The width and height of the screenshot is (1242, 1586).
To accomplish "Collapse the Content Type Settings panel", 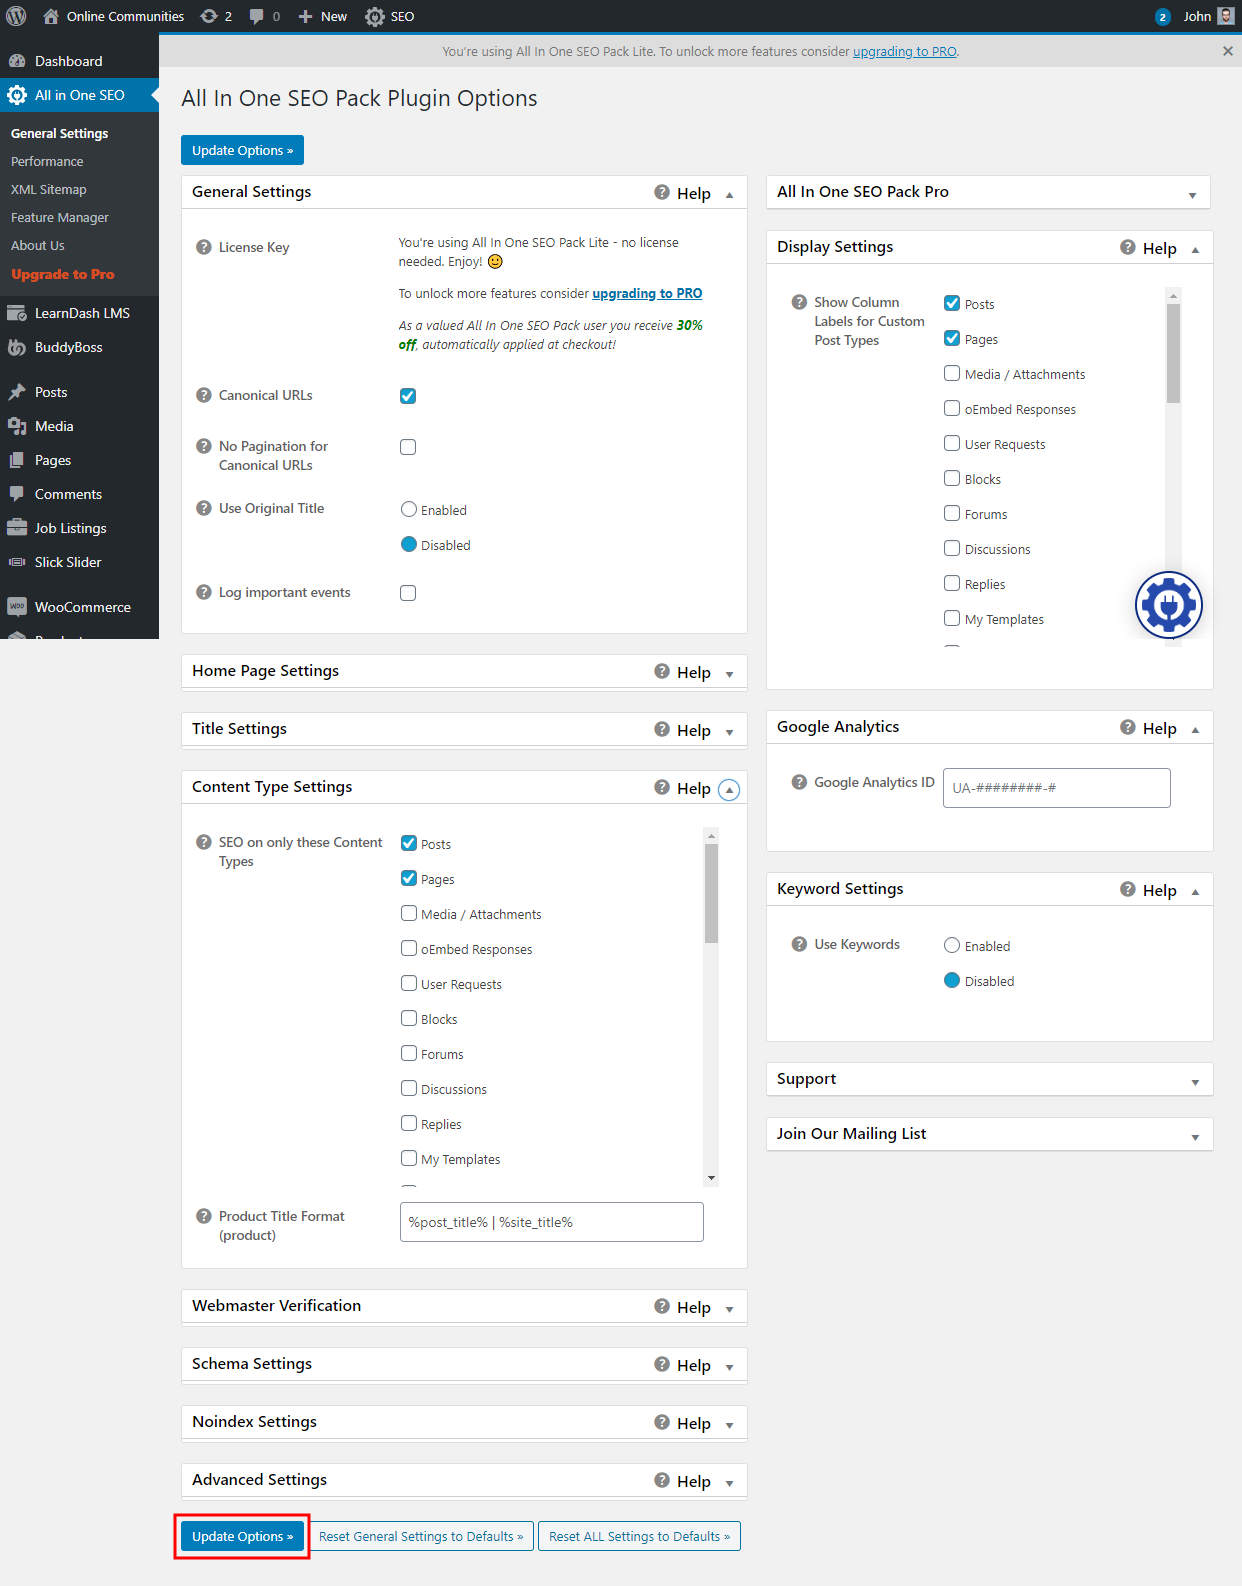I will point(730,790).
